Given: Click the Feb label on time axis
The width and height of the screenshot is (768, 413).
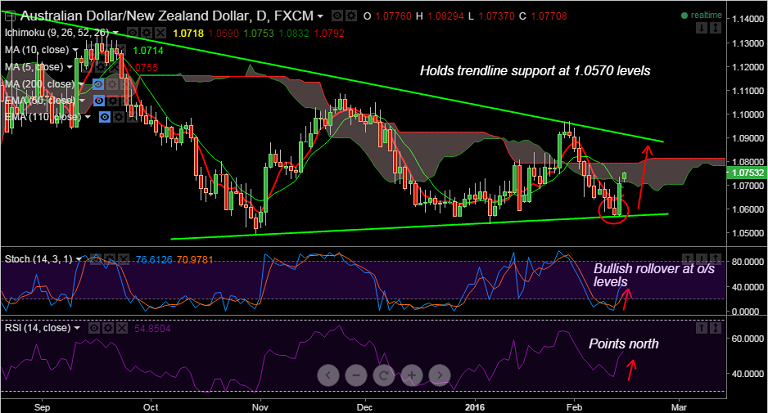Looking at the screenshot, I should pyautogui.click(x=574, y=408).
